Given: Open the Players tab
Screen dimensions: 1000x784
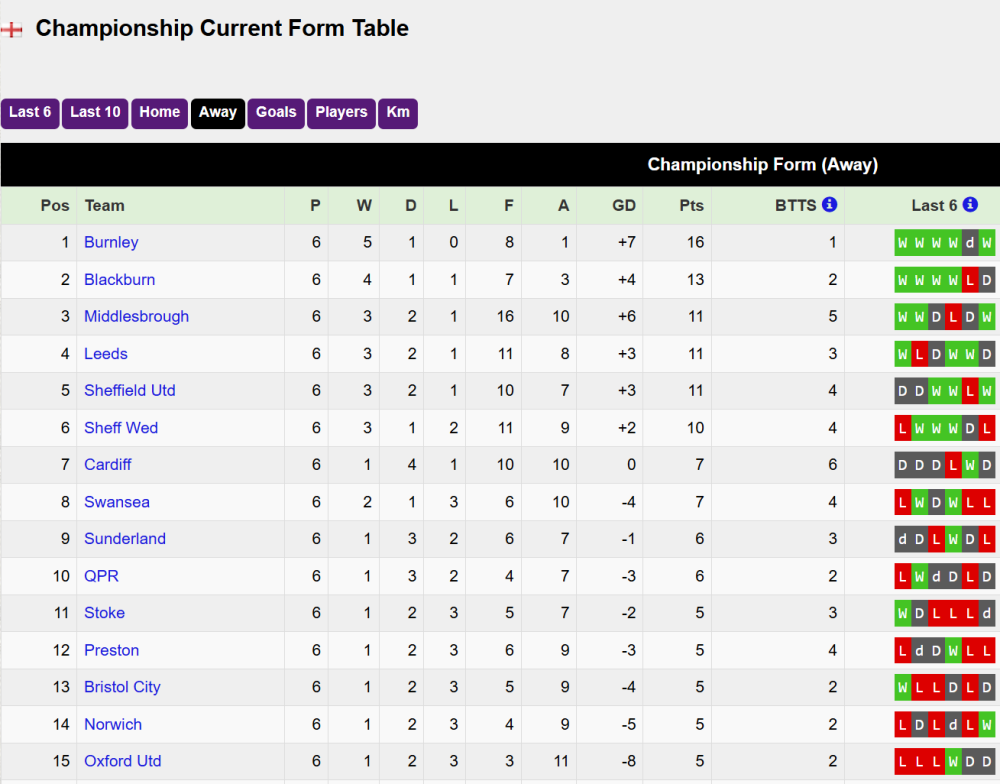Looking at the screenshot, I should click(x=342, y=112).
